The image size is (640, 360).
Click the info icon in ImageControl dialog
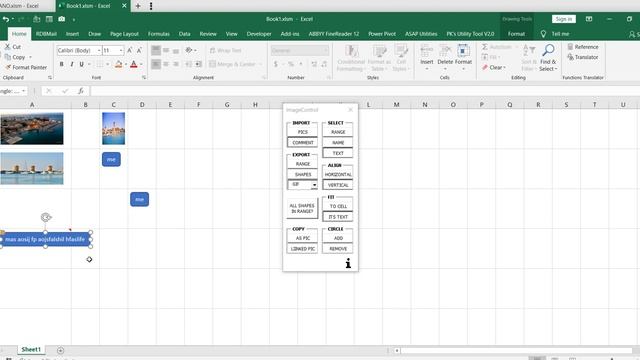click(x=348, y=263)
